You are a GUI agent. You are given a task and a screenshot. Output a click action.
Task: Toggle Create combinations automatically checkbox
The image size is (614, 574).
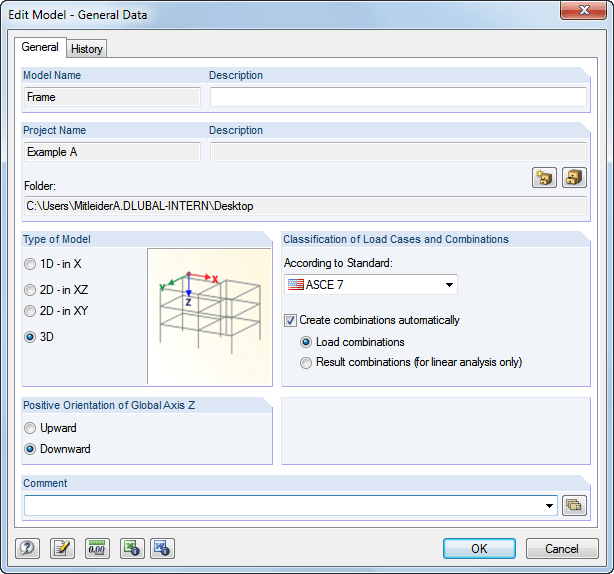pyautogui.click(x=290, y=320)
